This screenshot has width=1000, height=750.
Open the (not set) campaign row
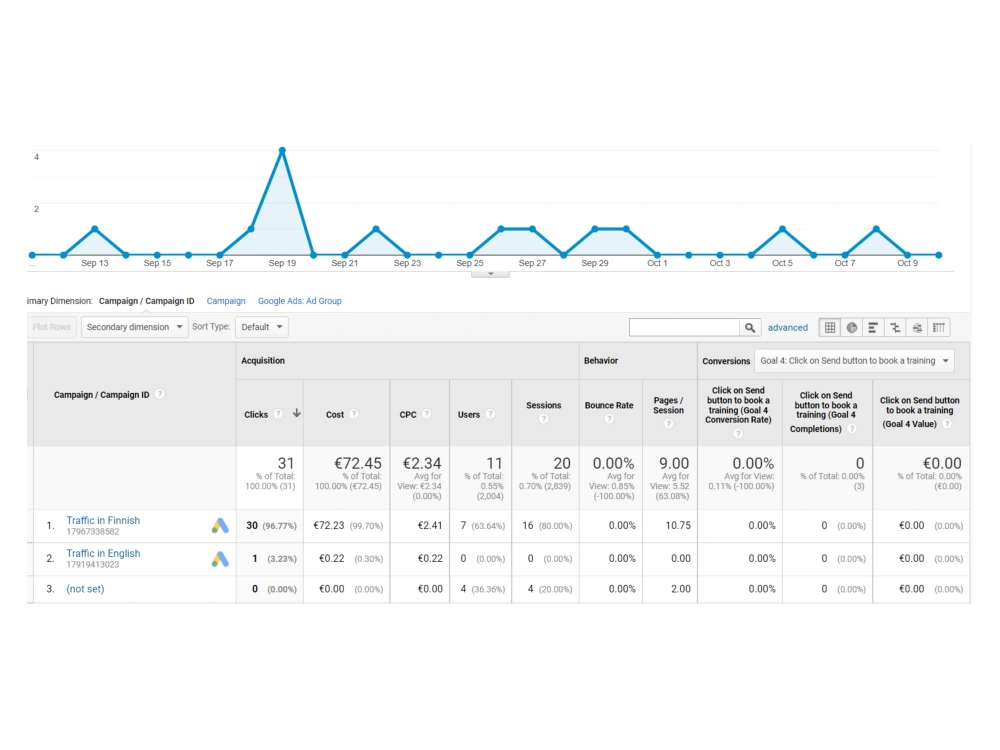pos(85,589)
